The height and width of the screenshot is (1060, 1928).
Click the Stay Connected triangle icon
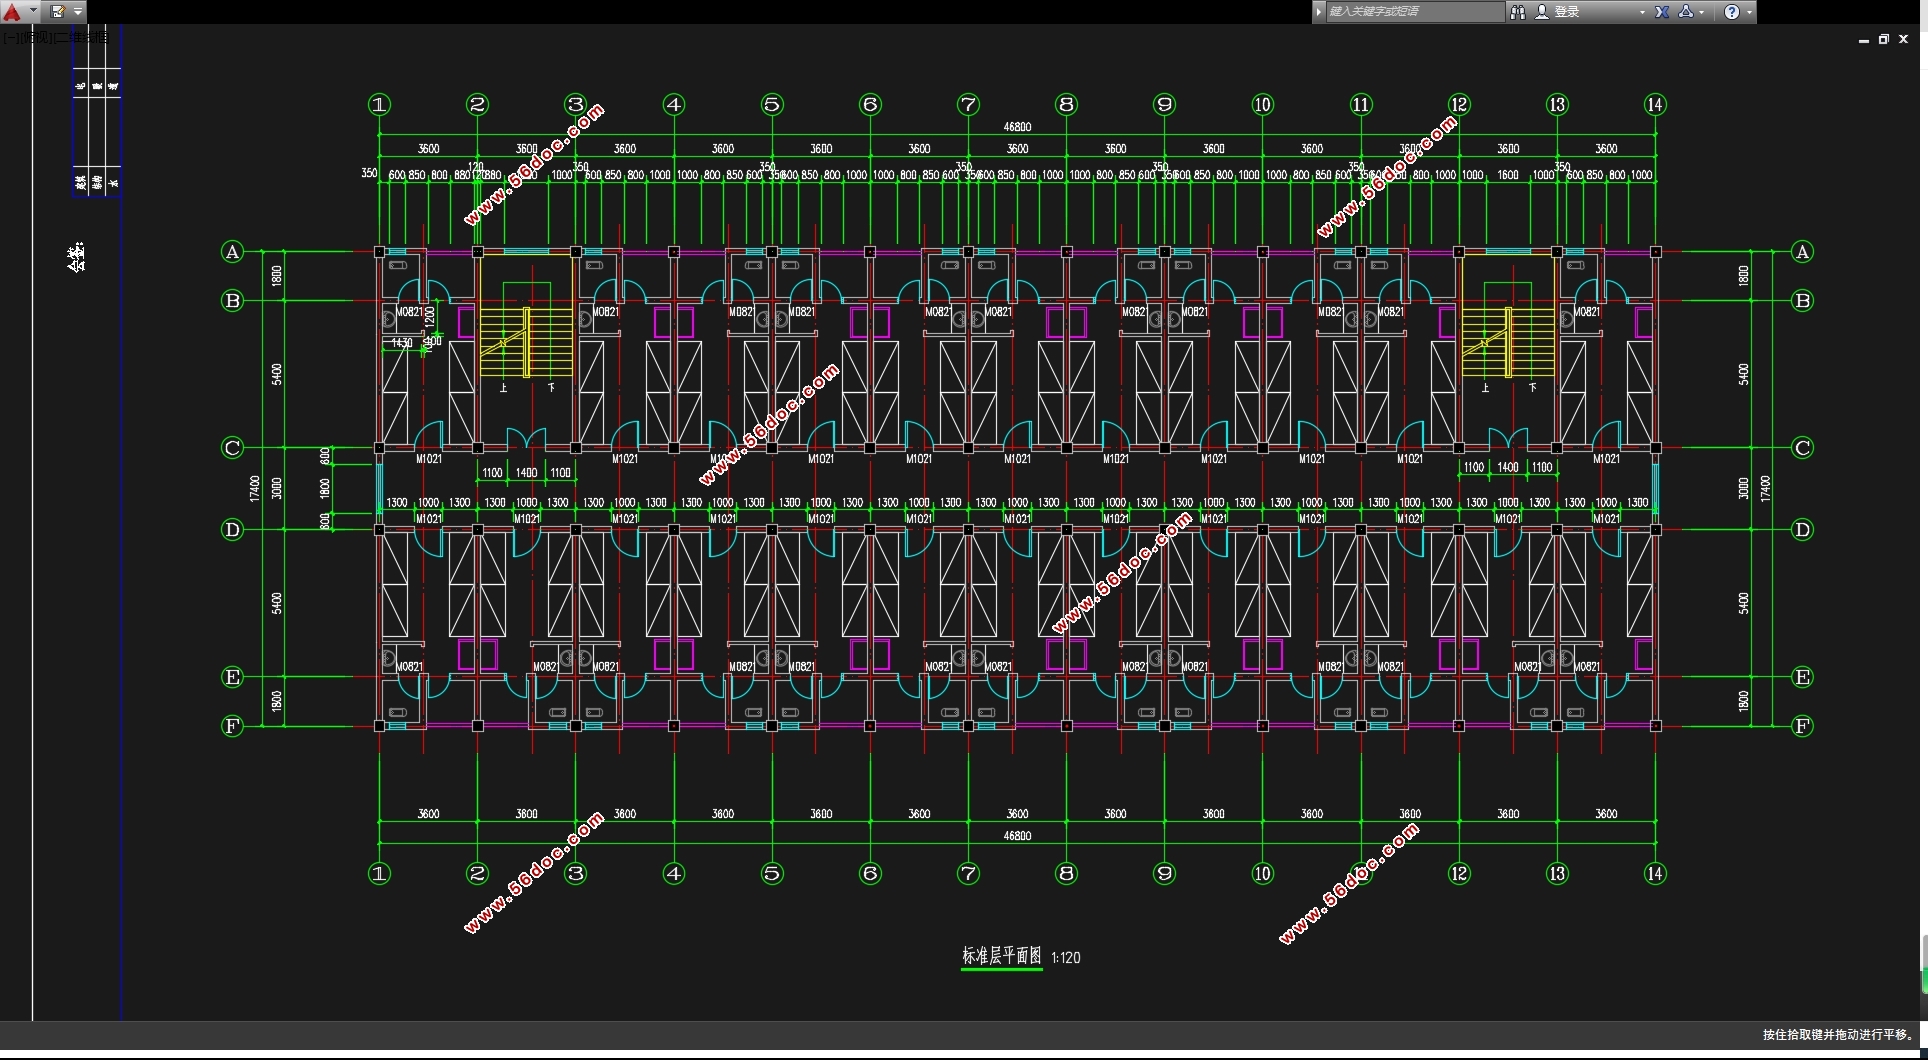tap(1686, 12)
